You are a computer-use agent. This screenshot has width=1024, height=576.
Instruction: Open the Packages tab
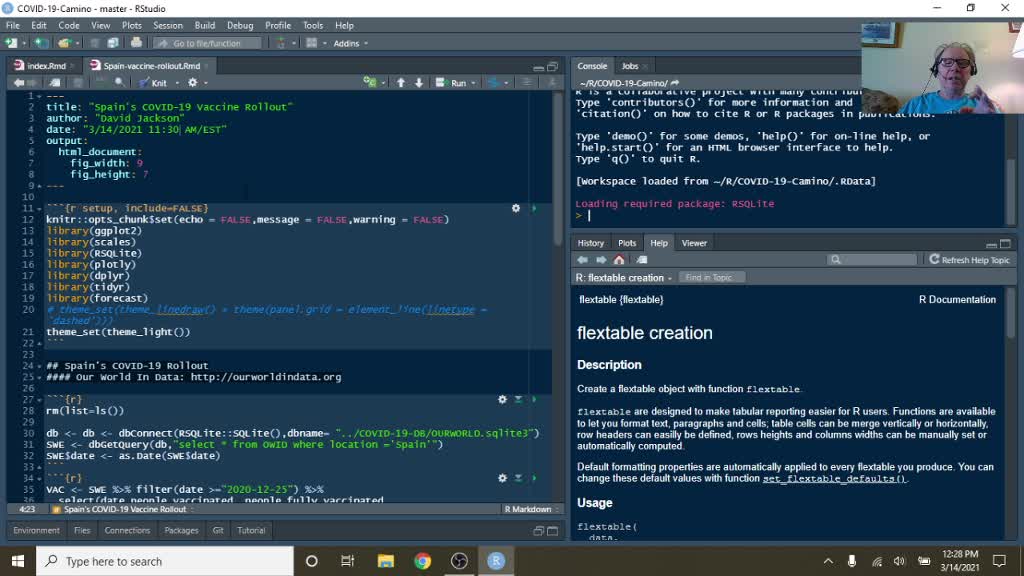(181, 530)
